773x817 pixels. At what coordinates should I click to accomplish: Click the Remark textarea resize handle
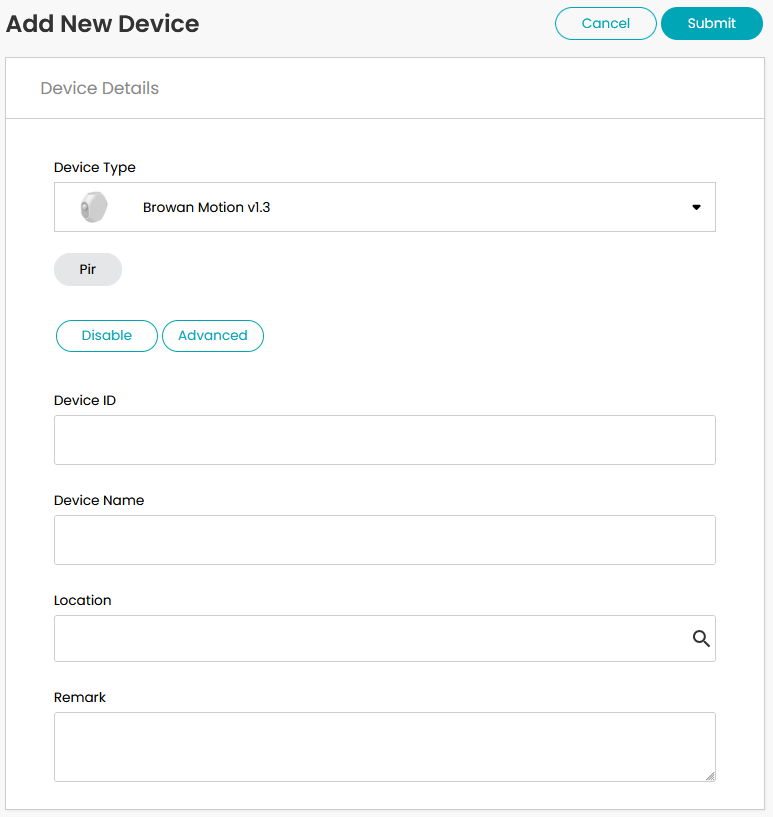point(710,776)
